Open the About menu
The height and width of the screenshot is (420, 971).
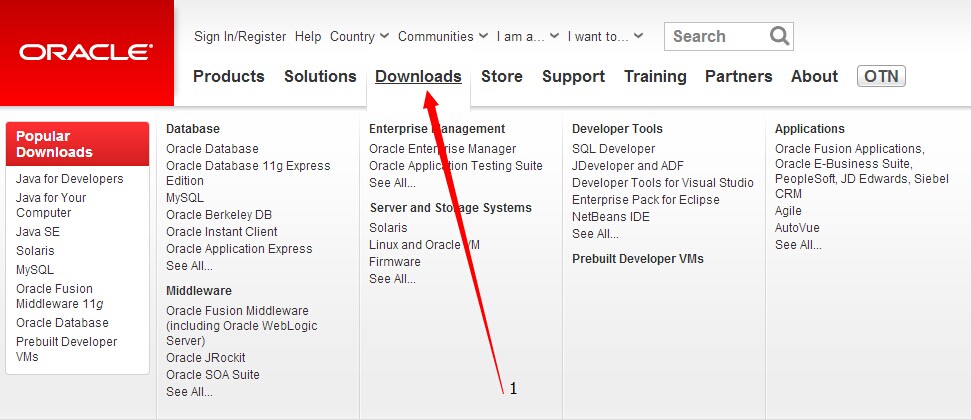pos(814,76)
